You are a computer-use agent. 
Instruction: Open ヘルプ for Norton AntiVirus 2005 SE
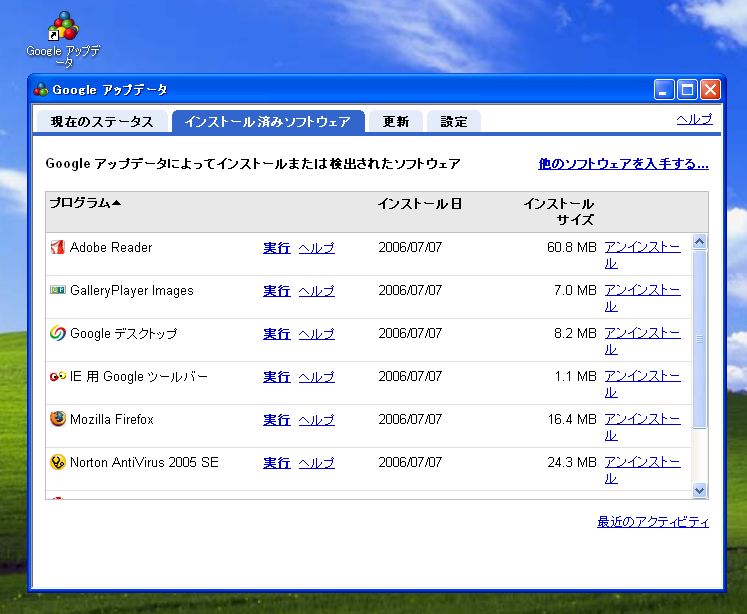[x=317, y=463]
